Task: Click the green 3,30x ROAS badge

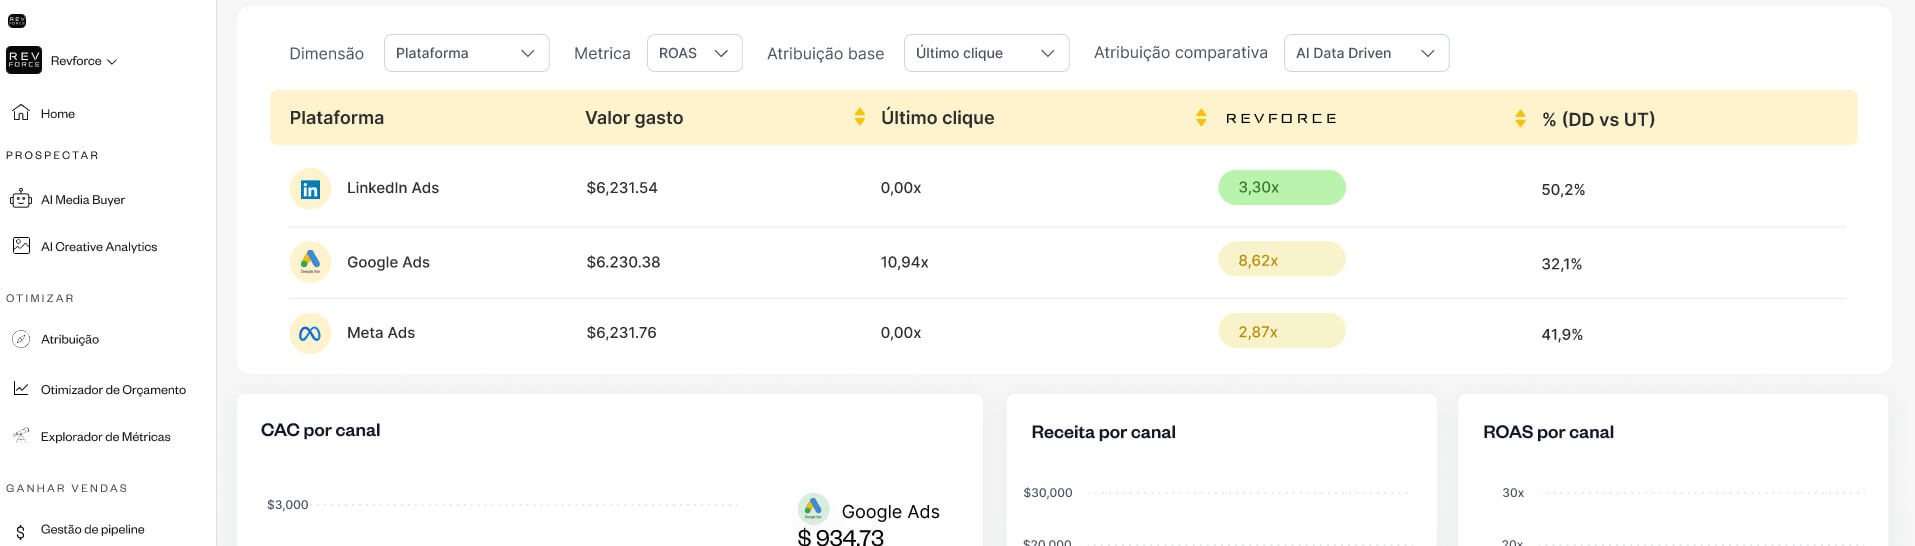Action: (1282, 187)
